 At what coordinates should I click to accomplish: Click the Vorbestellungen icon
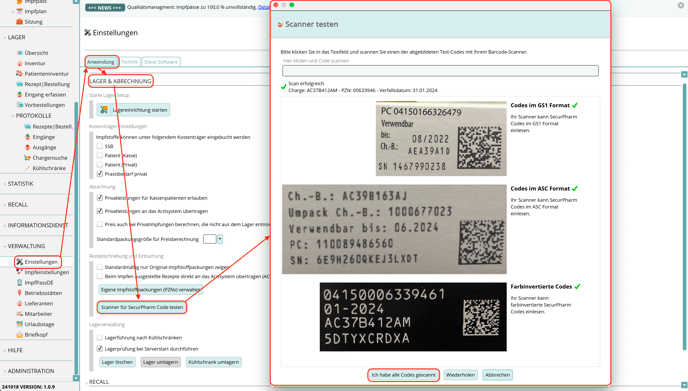click(x=19, y=105)
